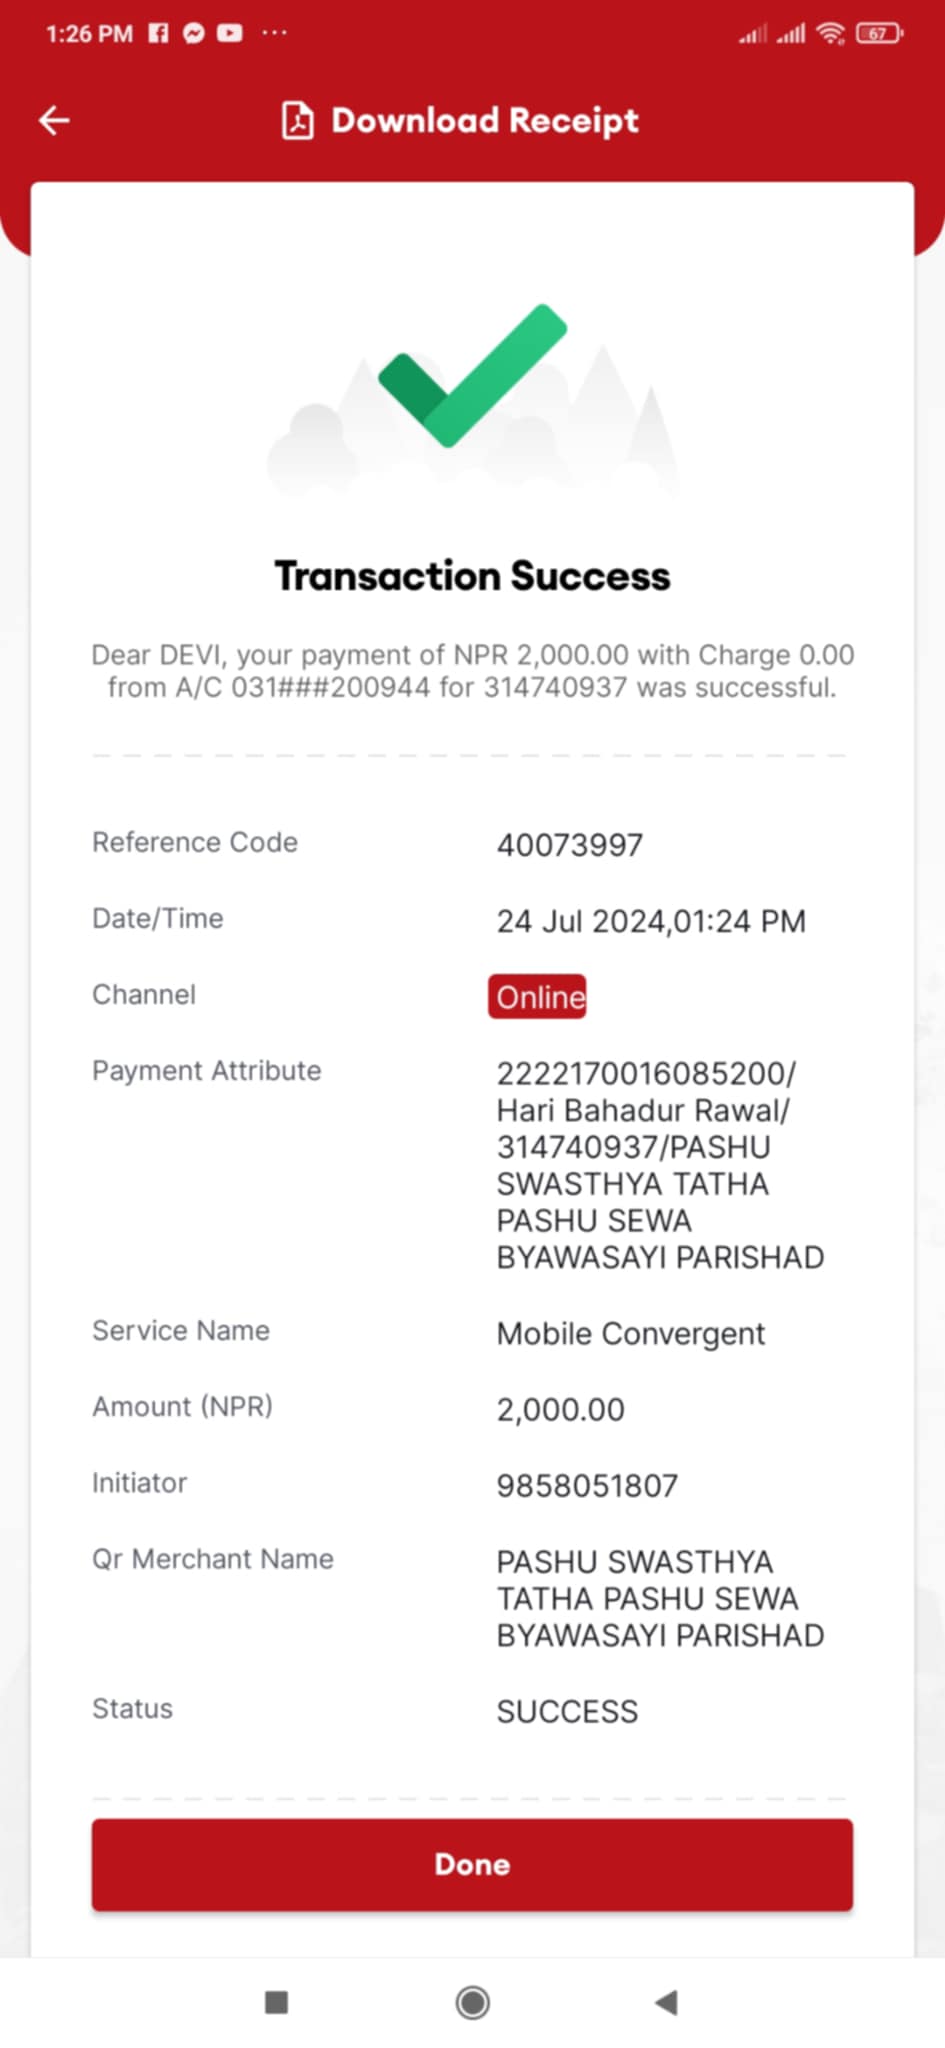
Task: Select the initiator number 9858051807
Action: 588,1486
